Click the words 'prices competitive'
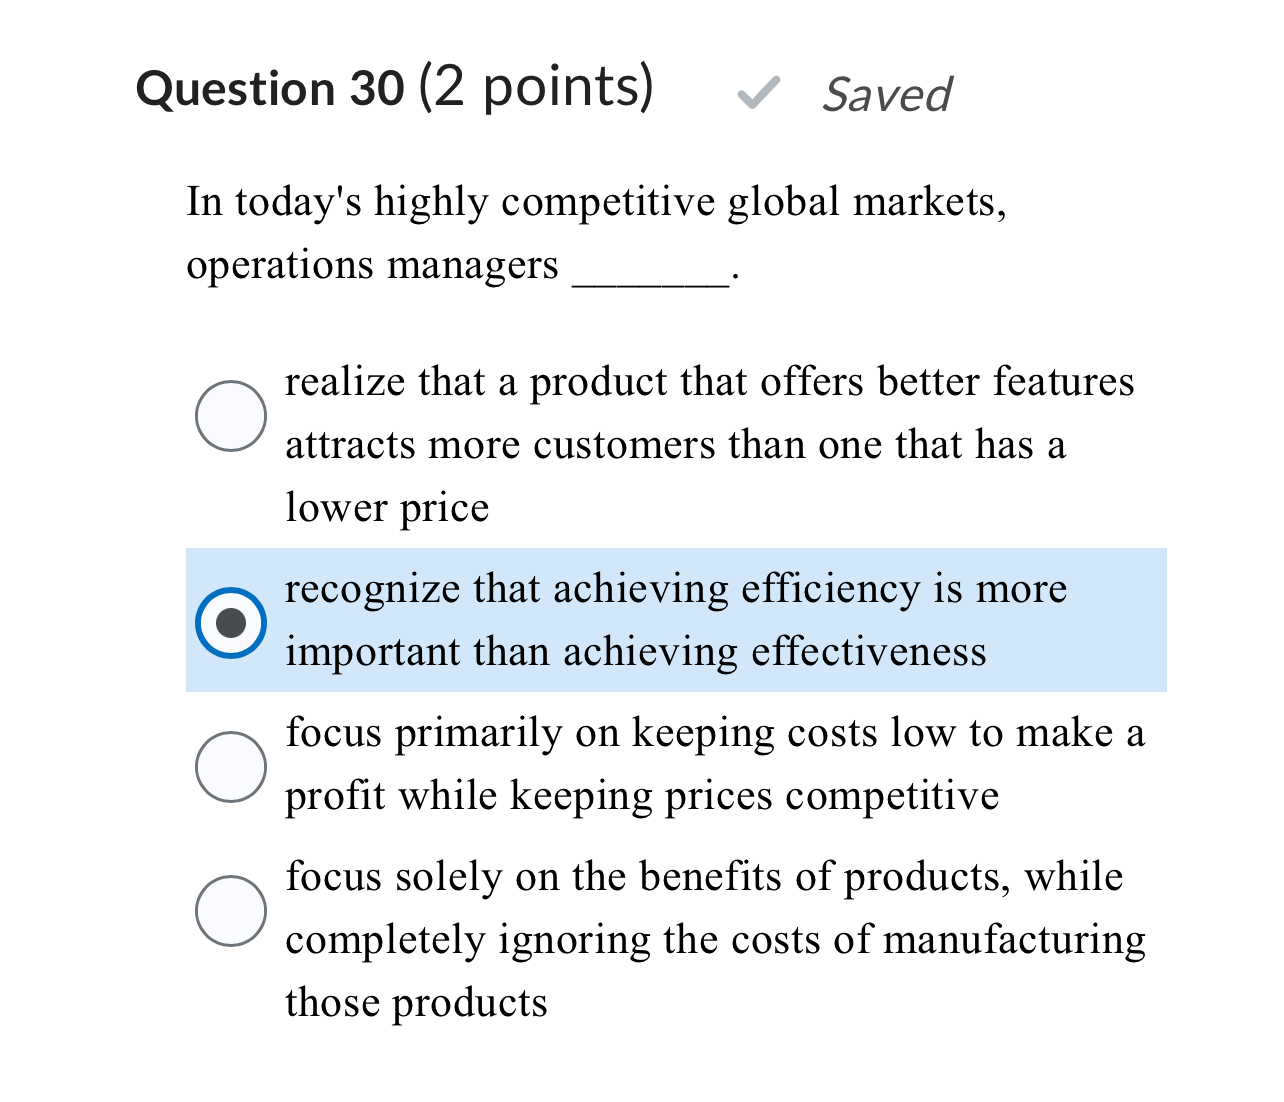The width and height of the screenshot is (1284, 1102). [838, 795]
